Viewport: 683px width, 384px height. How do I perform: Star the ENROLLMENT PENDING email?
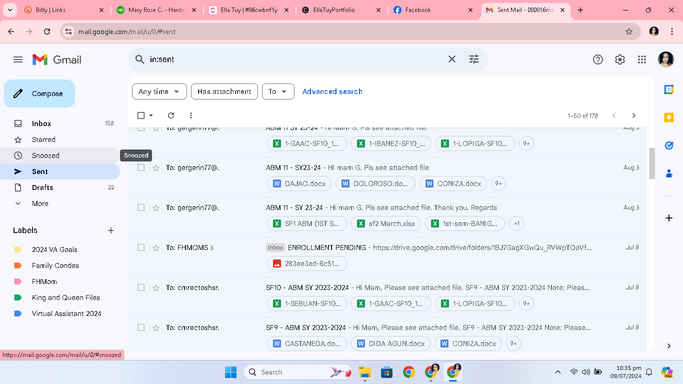156,248
